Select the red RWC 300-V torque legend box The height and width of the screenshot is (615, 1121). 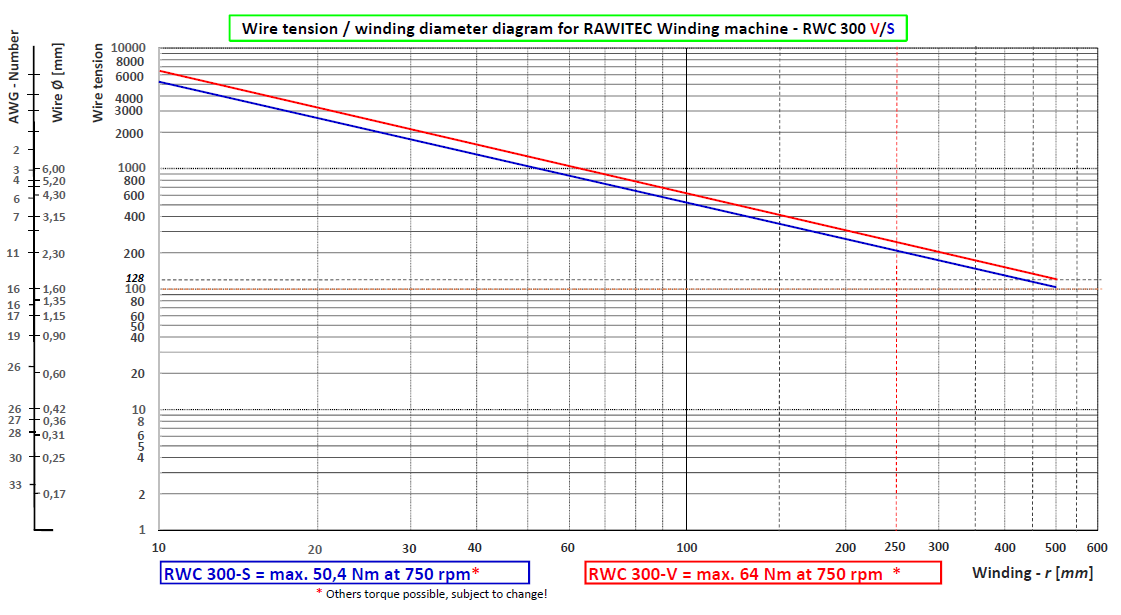(763, 573)
